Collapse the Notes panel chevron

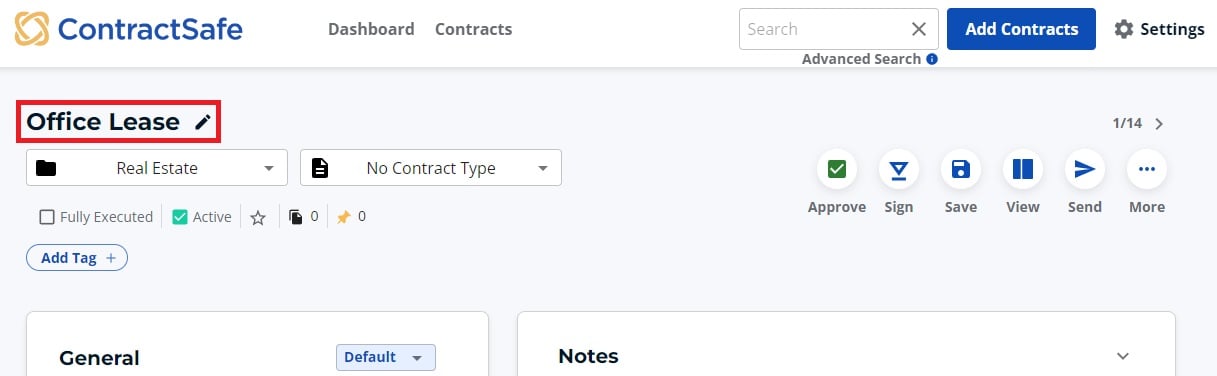point(1123,356)
